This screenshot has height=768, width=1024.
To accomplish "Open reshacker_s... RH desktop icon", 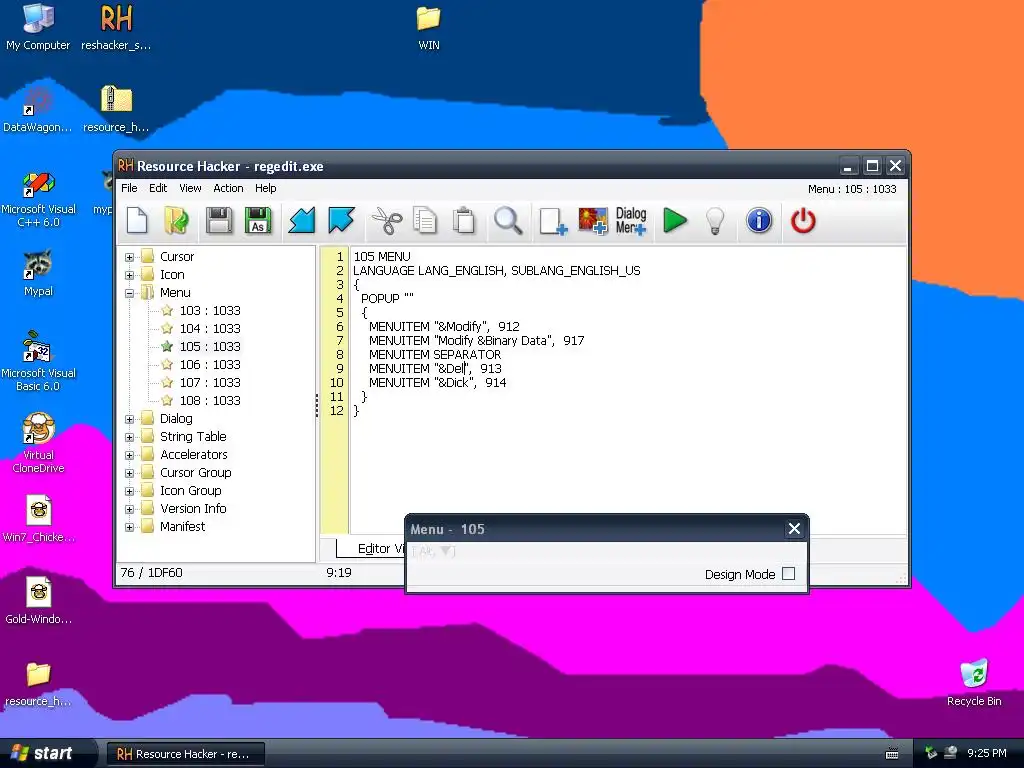I will coord(116,27).
